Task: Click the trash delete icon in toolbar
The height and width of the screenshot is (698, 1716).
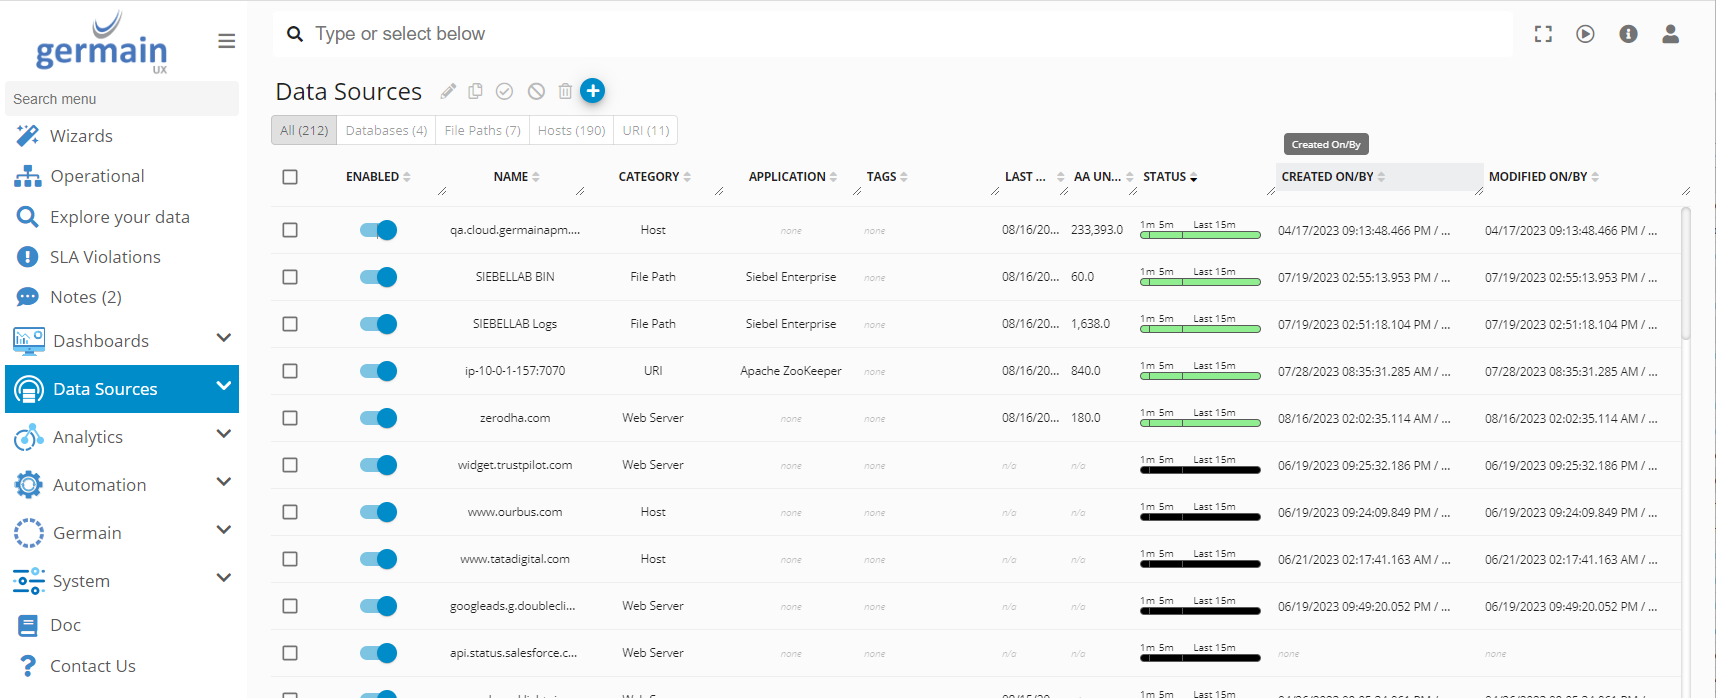Action: point(565,91)
